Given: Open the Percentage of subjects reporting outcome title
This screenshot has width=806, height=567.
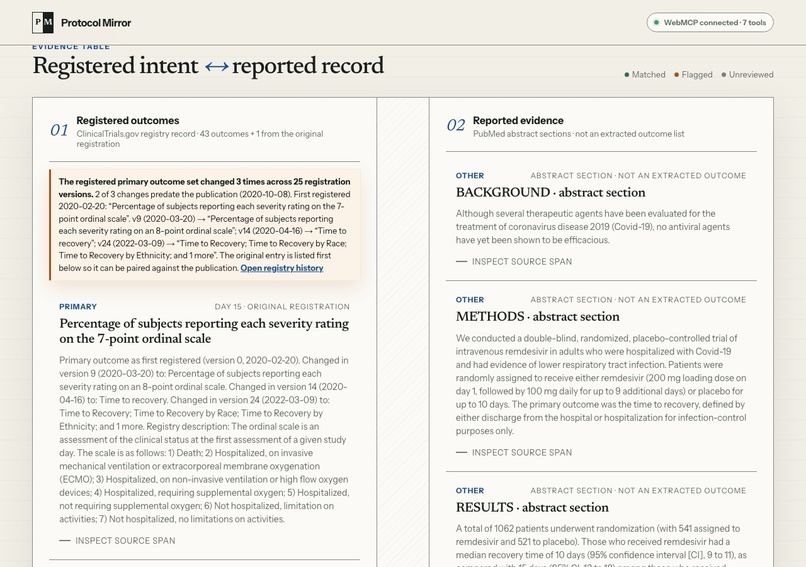Looking at the screenshot, I should coord(204,331).
